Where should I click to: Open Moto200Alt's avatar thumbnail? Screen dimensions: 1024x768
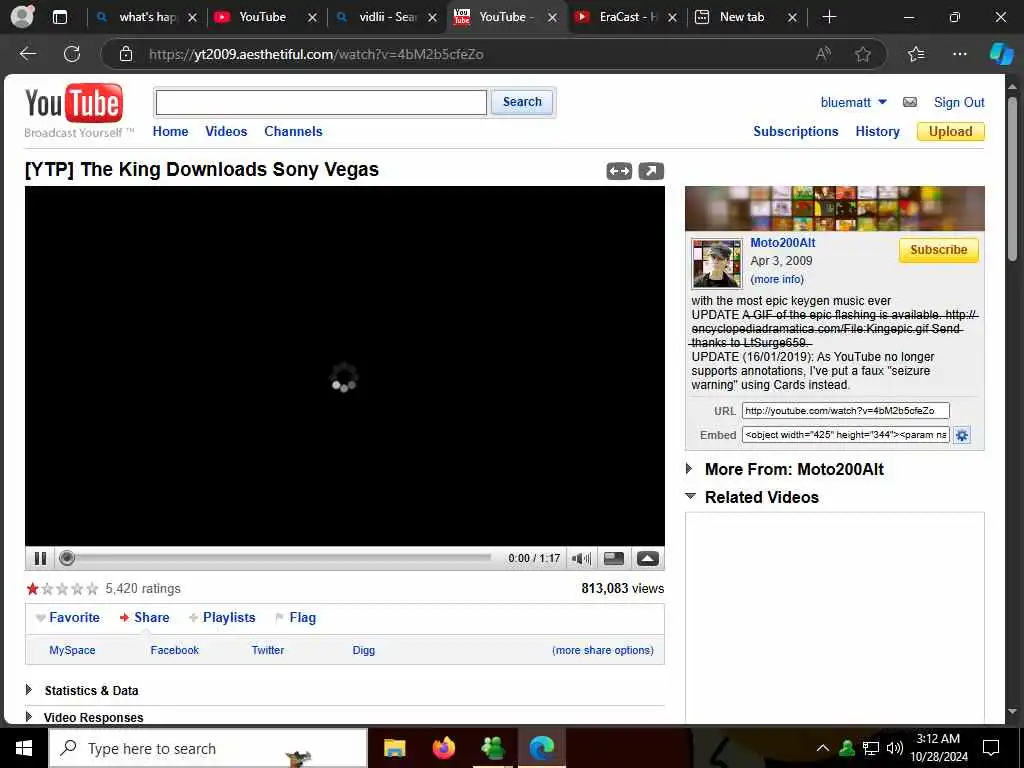(716, 263)
